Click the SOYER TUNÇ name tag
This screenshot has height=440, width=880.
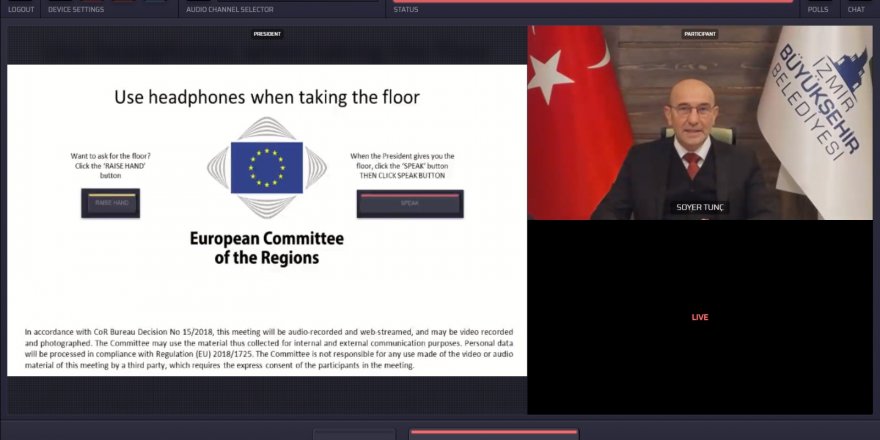pos(700,208)
